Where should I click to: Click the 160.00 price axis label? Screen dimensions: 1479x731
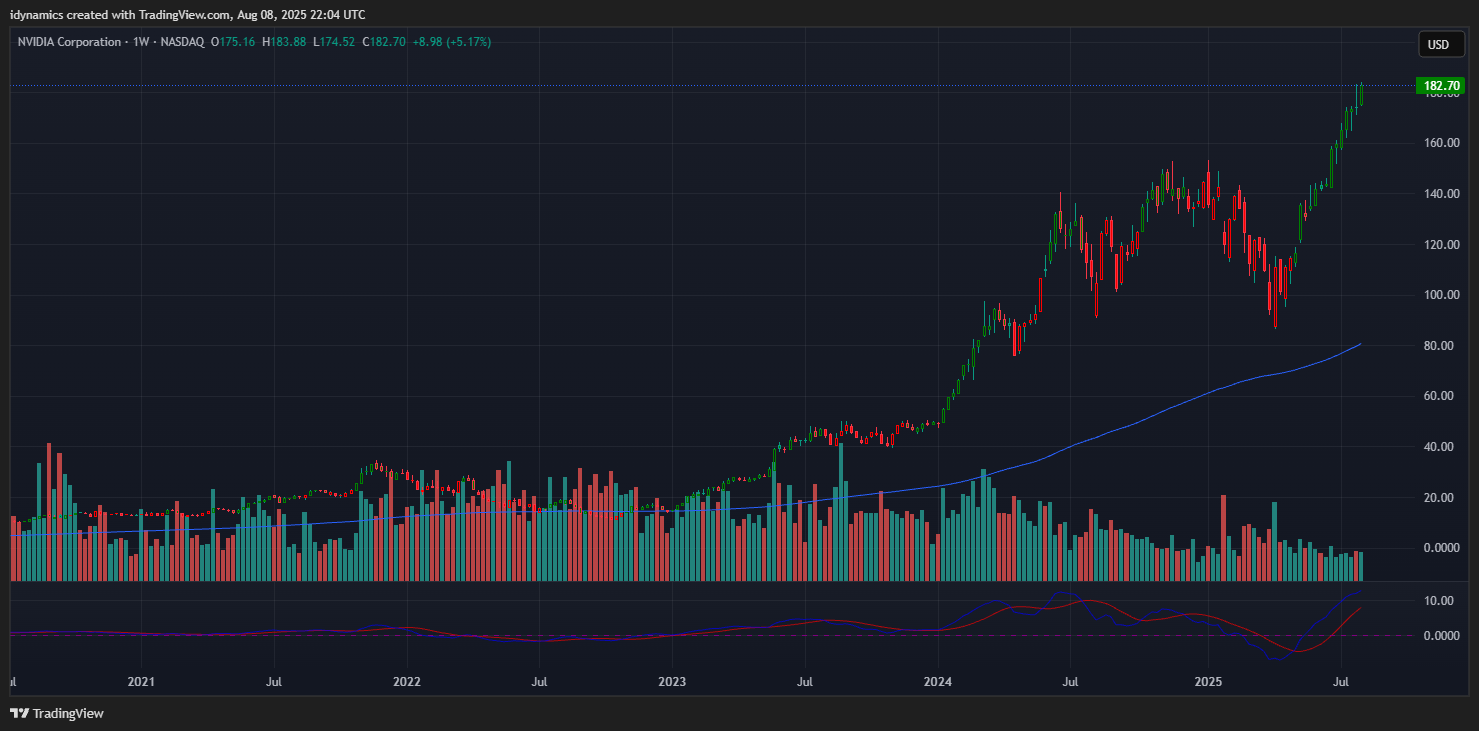[x=1443, y=143]
